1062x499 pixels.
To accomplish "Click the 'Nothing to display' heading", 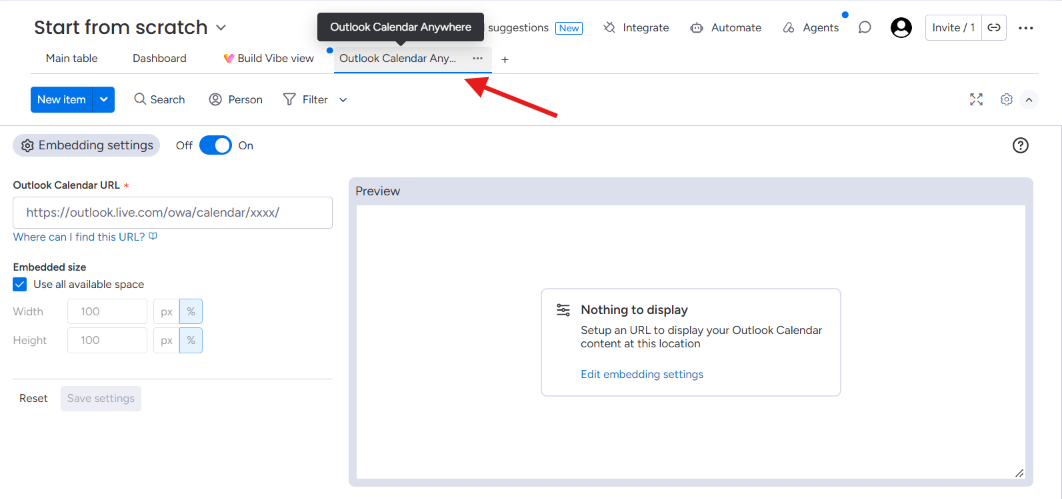I will coord(635,310).
